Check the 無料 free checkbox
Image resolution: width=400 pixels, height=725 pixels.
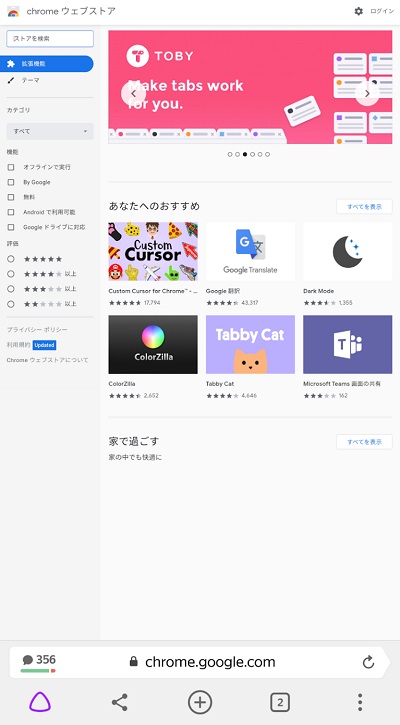coord(11,197)
